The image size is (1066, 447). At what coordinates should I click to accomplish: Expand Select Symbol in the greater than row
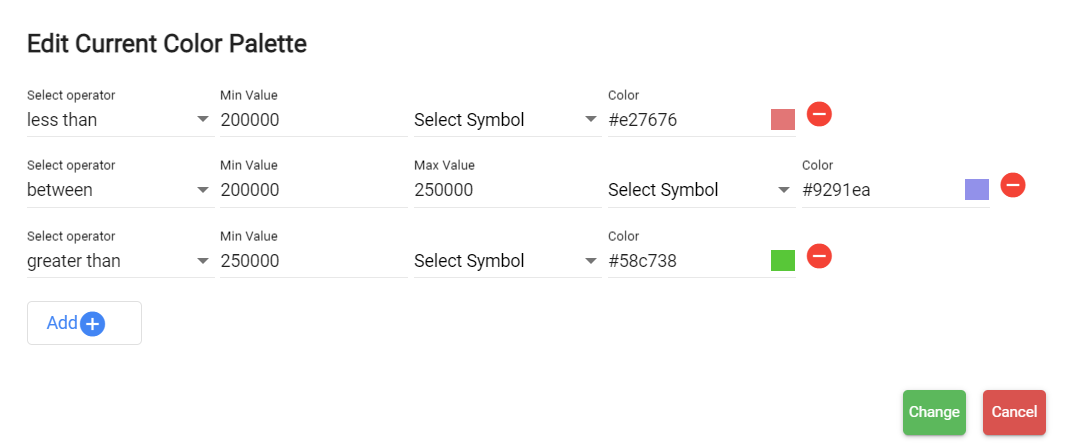click(x=505, y=261)
